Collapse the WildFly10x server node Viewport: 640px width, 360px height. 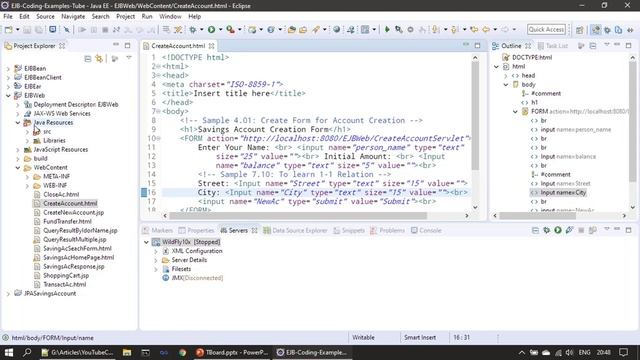(146, 242)
